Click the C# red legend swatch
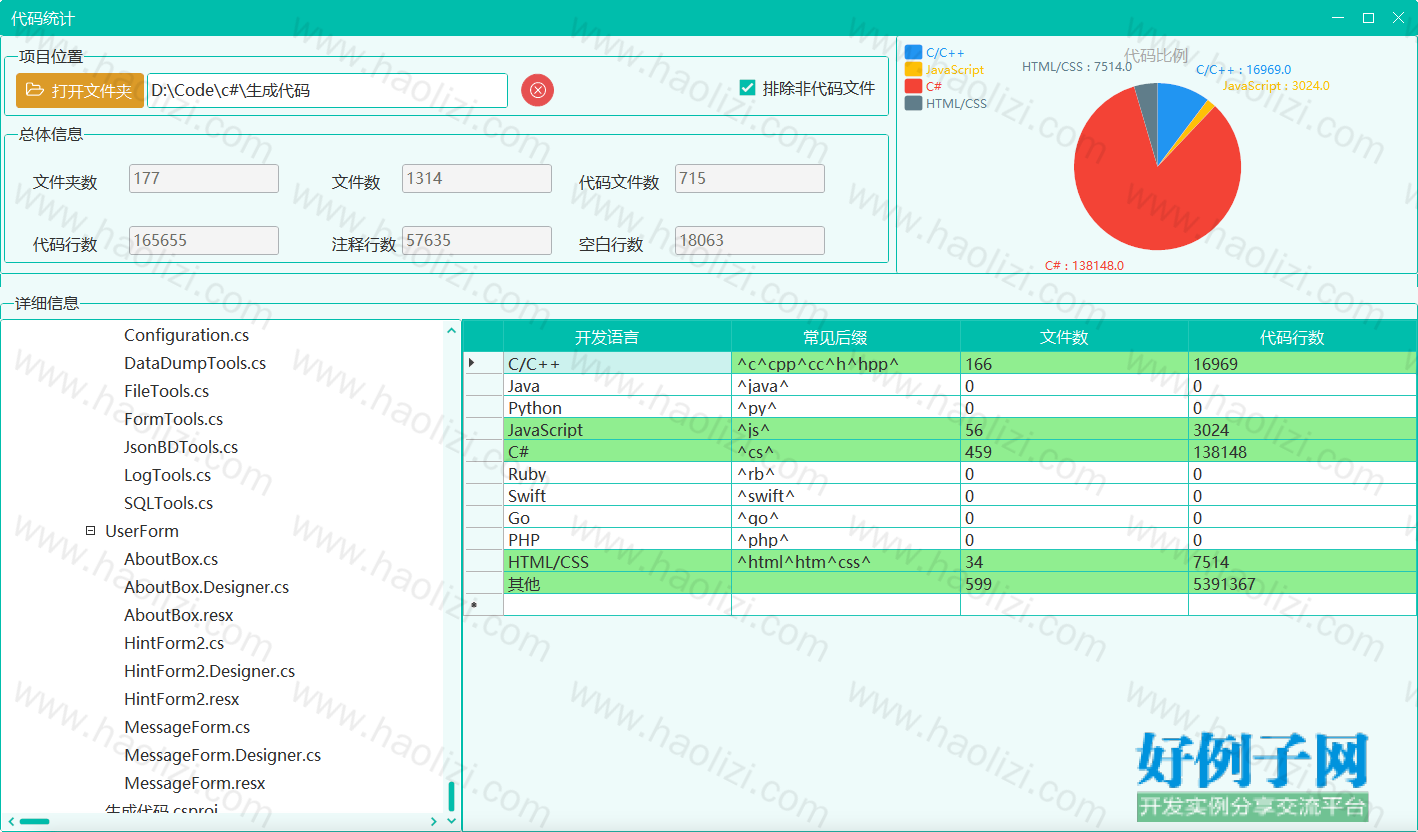The width and height of the screenshot is (1418, 832). click(913, 86)
